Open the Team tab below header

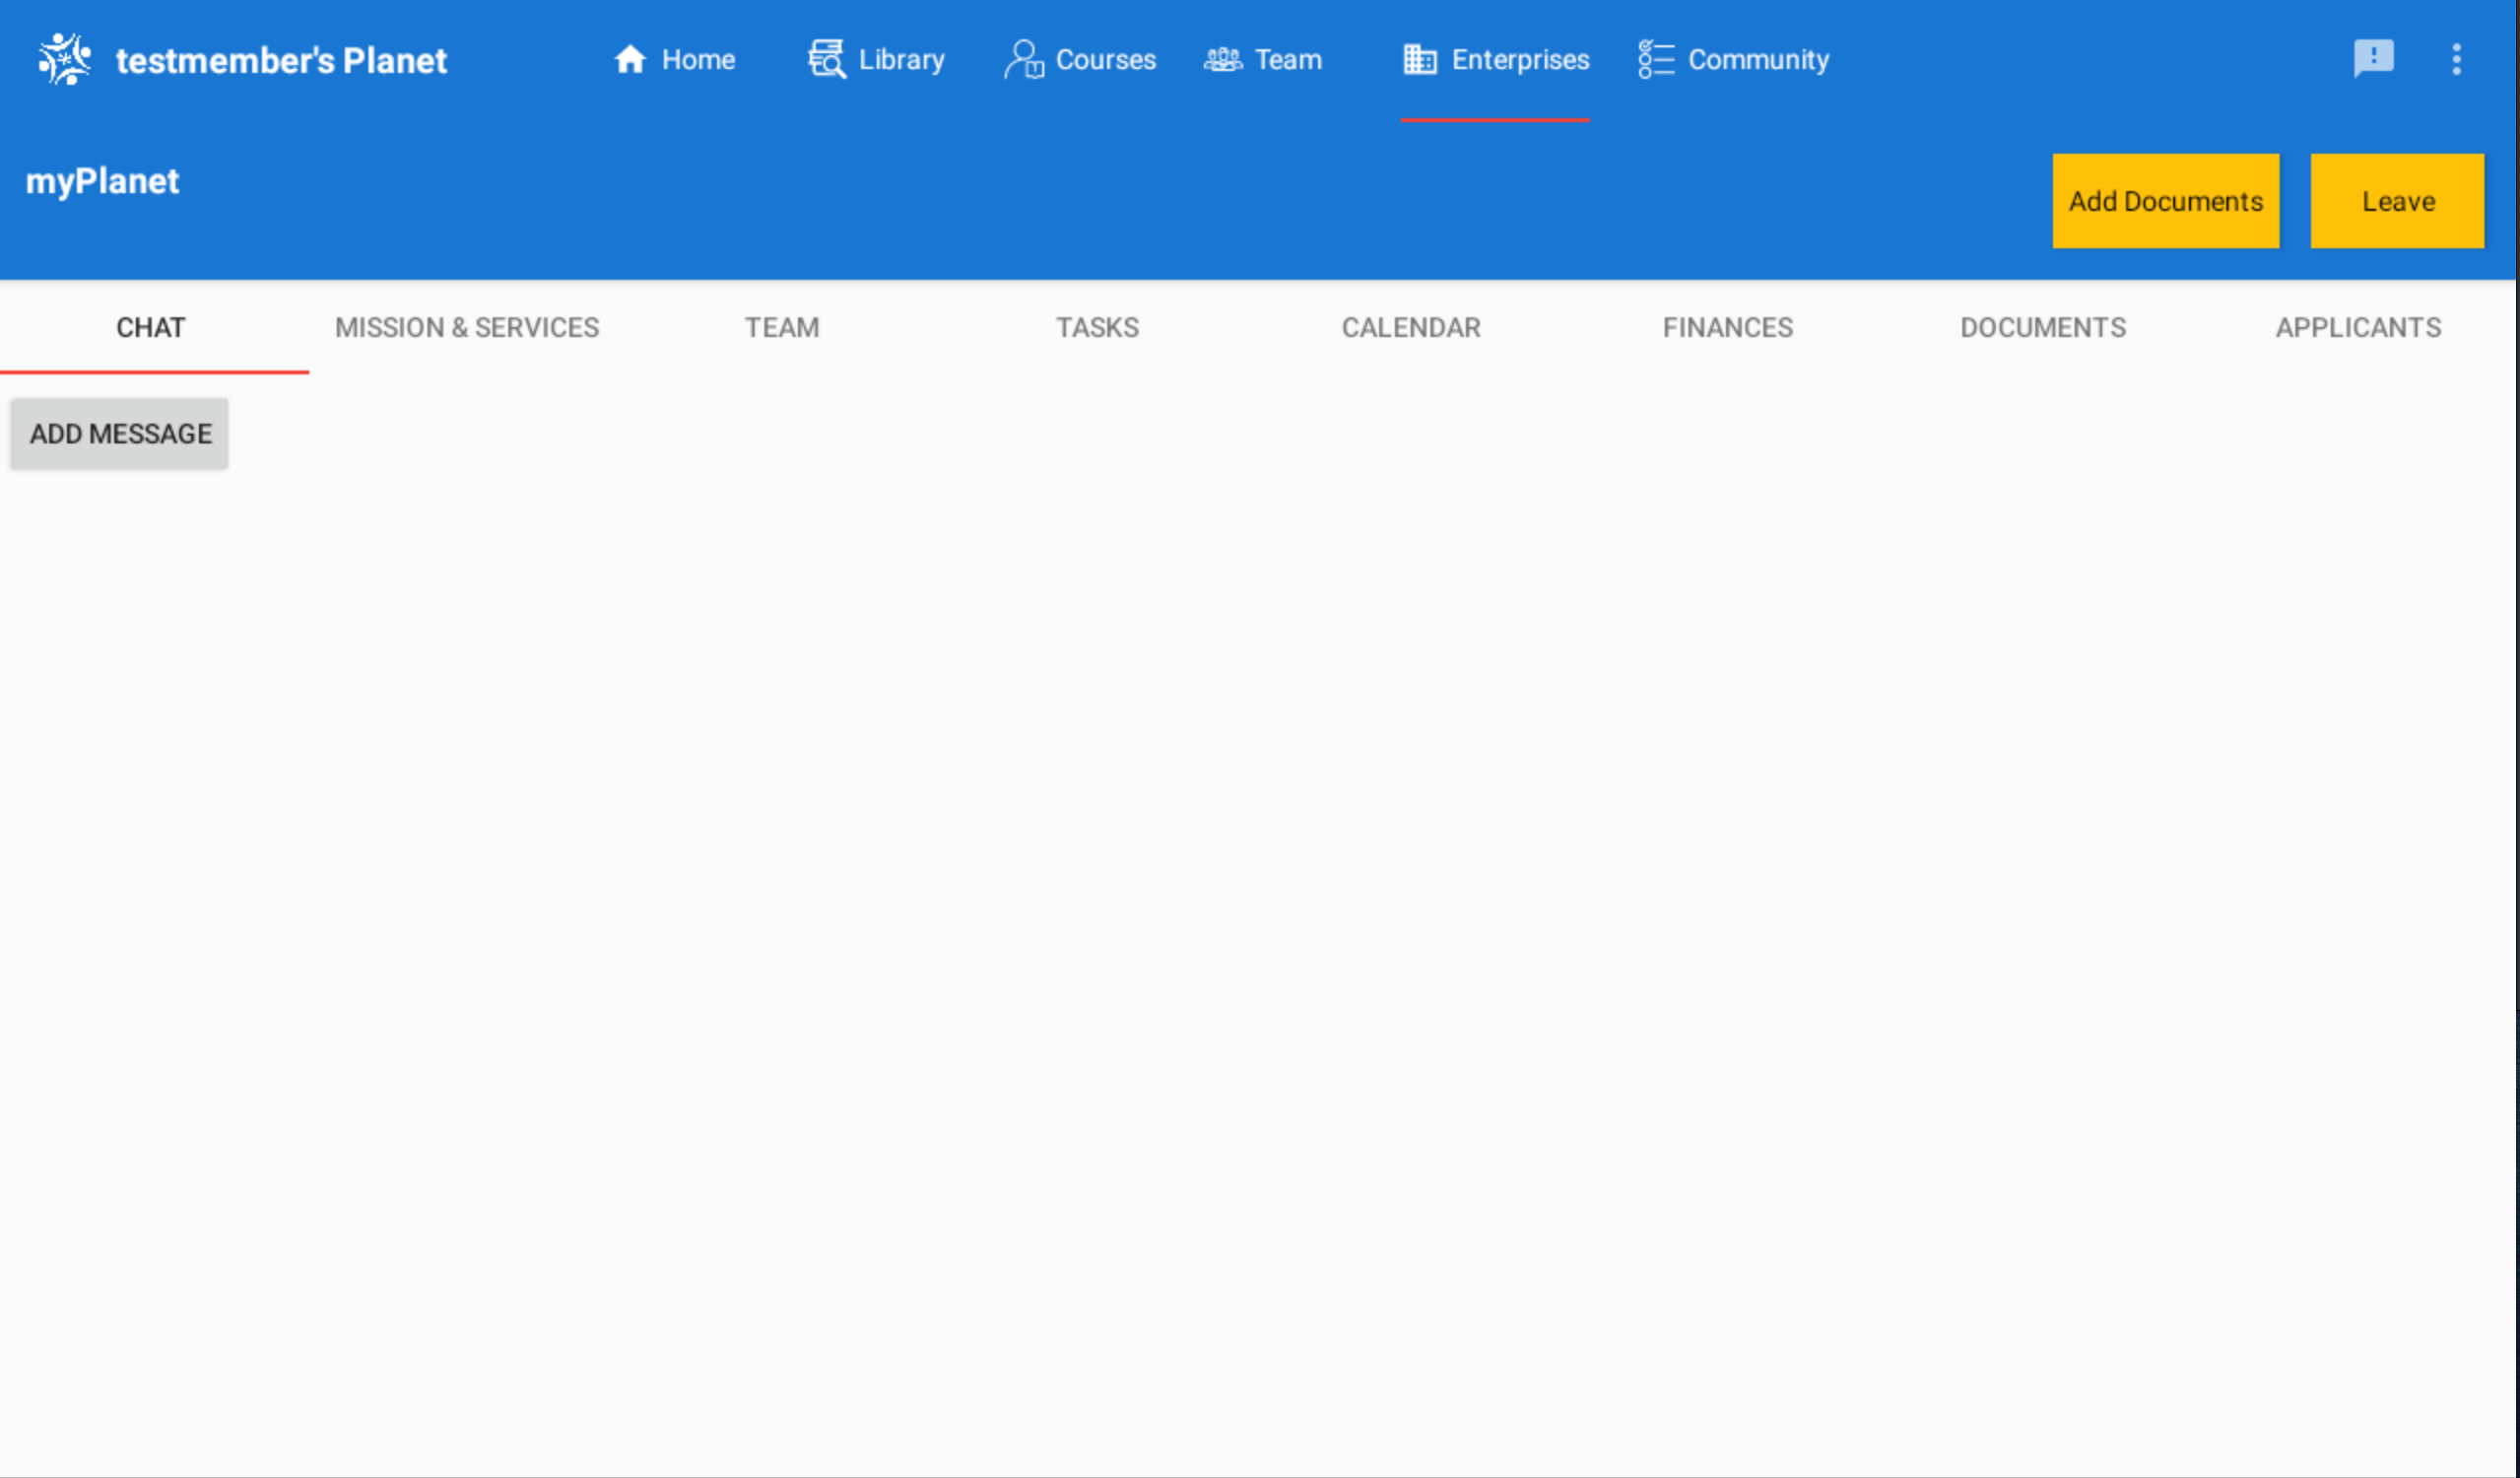pyautogui.click(x=782, y=328)
